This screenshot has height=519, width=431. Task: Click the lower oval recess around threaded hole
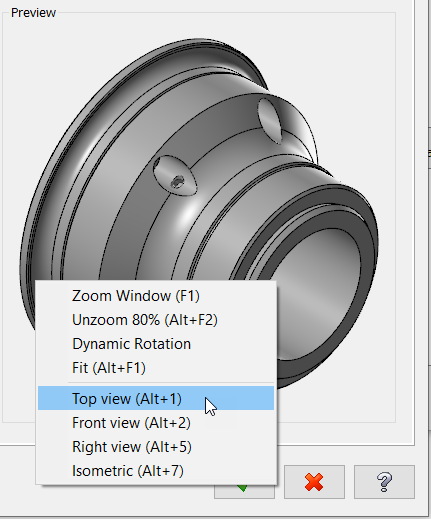175,176
